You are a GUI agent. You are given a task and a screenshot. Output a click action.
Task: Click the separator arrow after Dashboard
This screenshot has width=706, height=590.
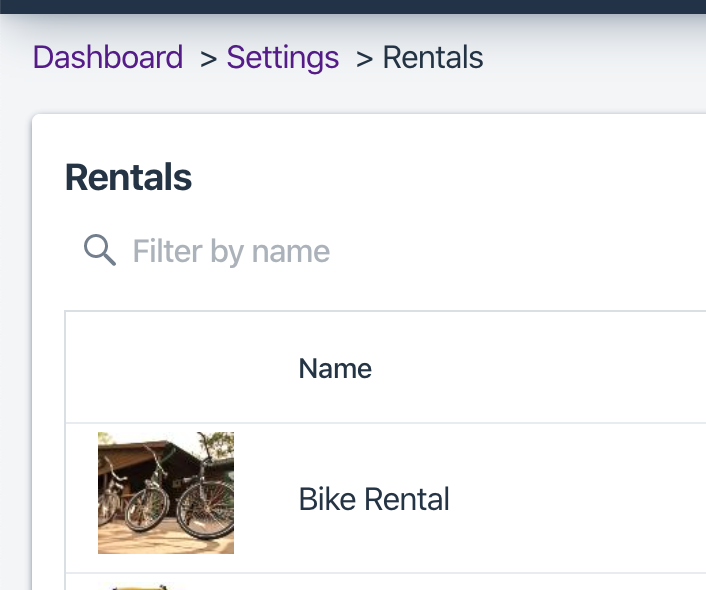point(208,58)
